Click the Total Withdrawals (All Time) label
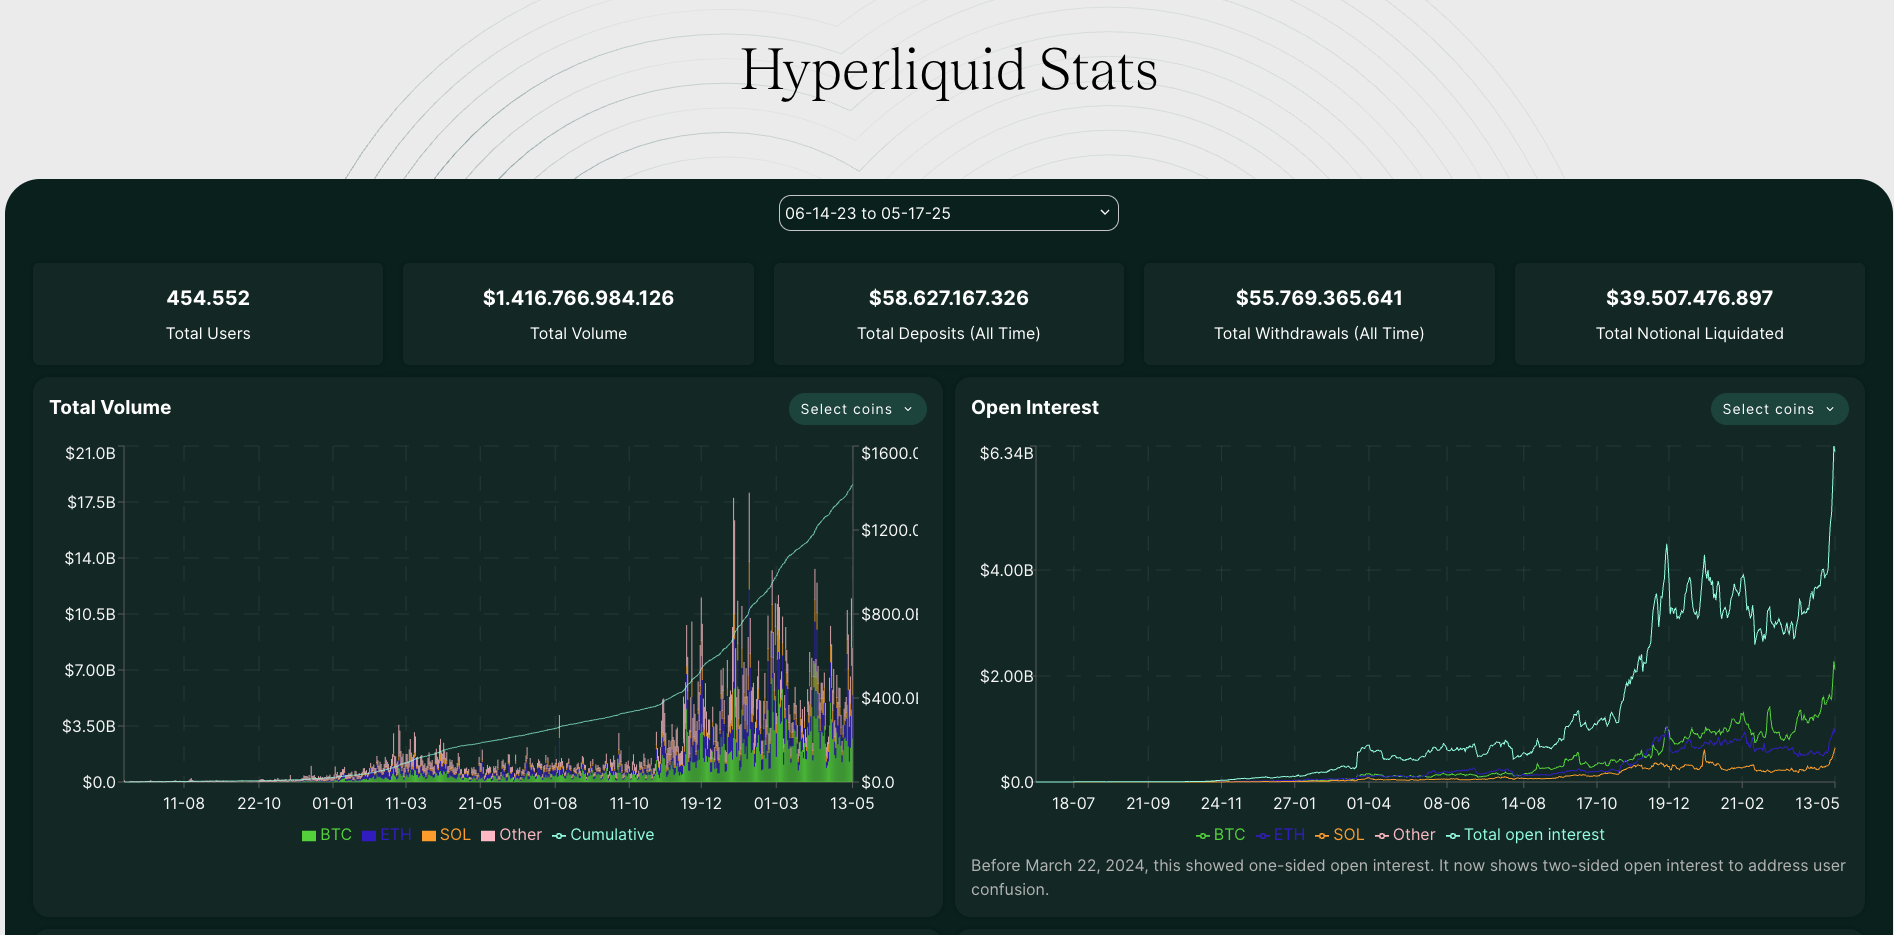 (1319, 334)
